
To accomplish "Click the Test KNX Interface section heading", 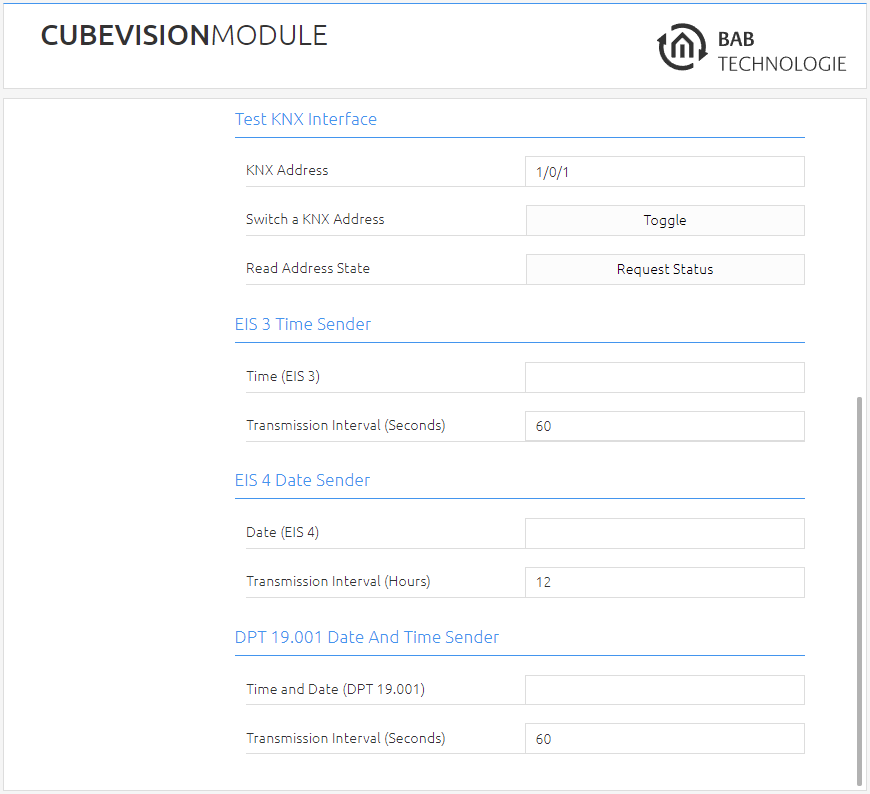I will (x=306, y=119).
